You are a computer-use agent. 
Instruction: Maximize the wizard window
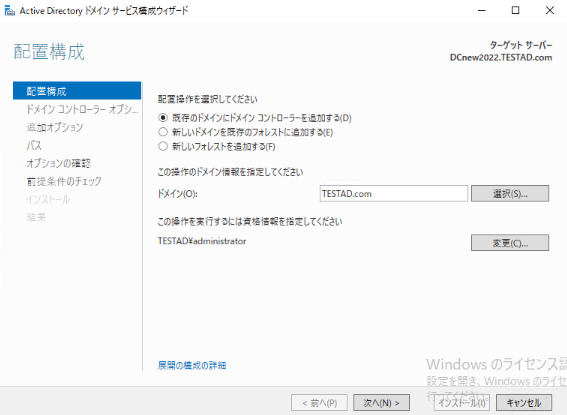click(x=515, y=10)
